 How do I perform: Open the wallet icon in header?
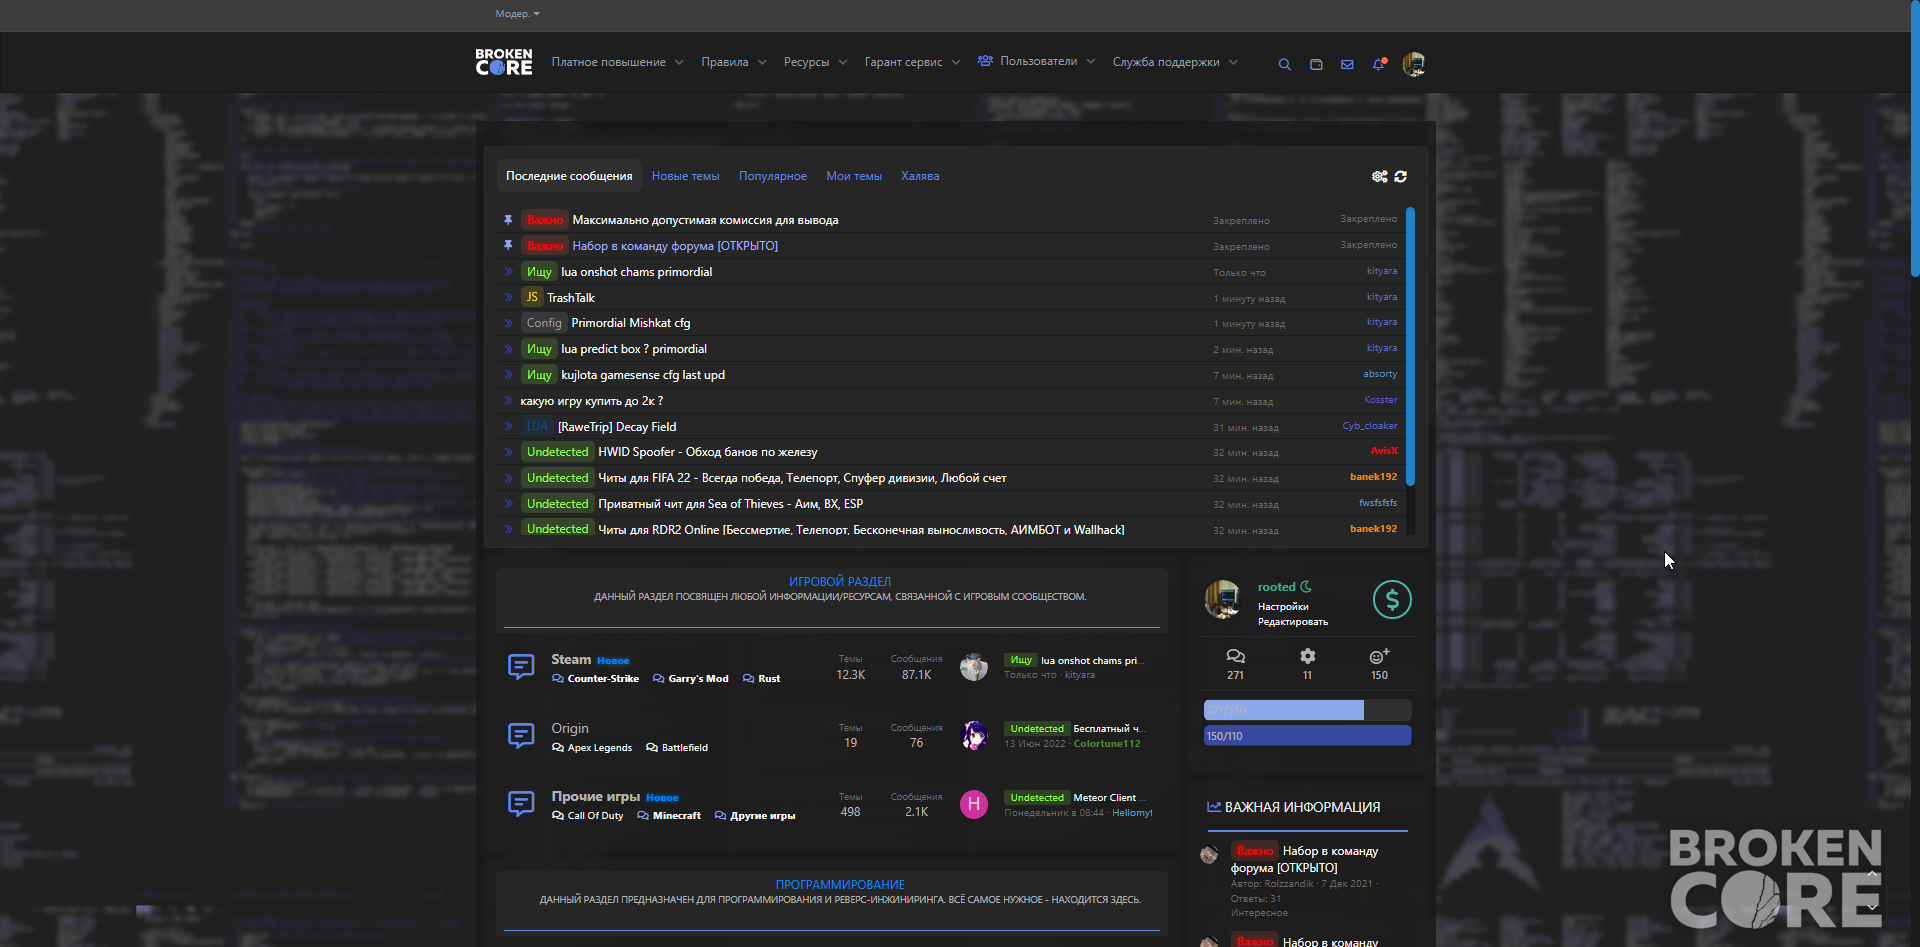1316,64
